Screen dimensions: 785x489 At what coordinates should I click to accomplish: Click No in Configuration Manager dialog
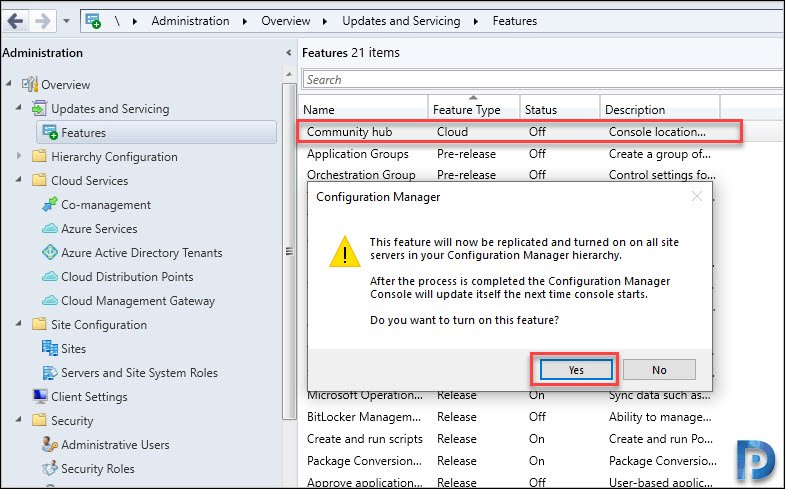coord(659,370)
